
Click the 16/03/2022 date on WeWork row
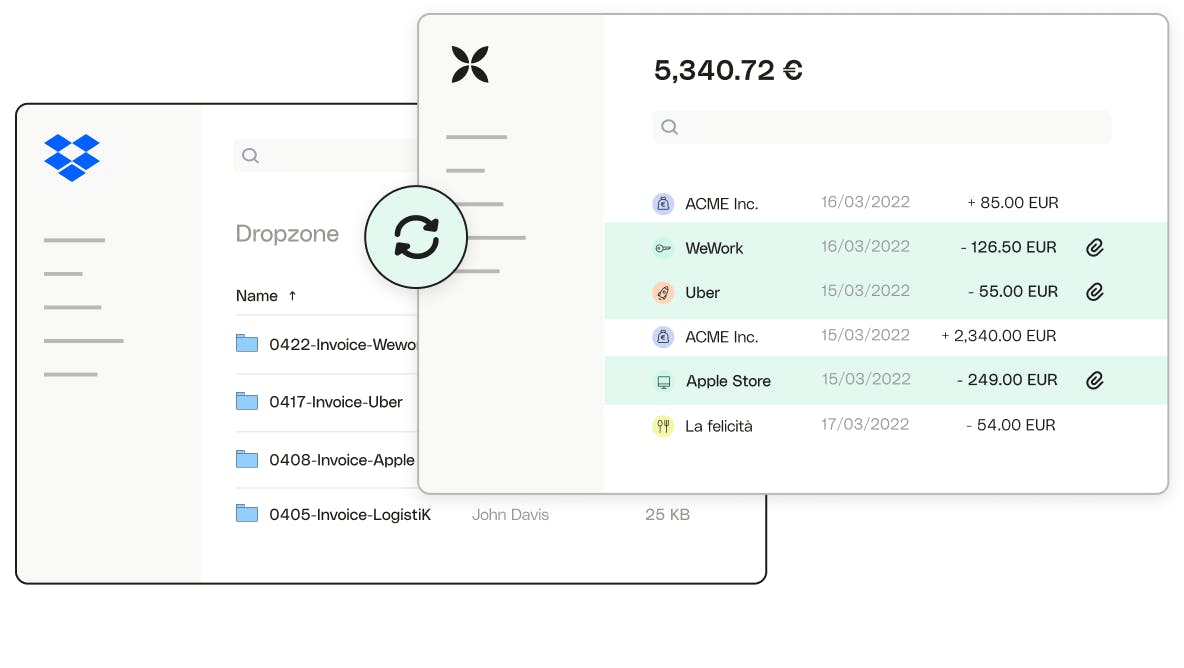865,246
